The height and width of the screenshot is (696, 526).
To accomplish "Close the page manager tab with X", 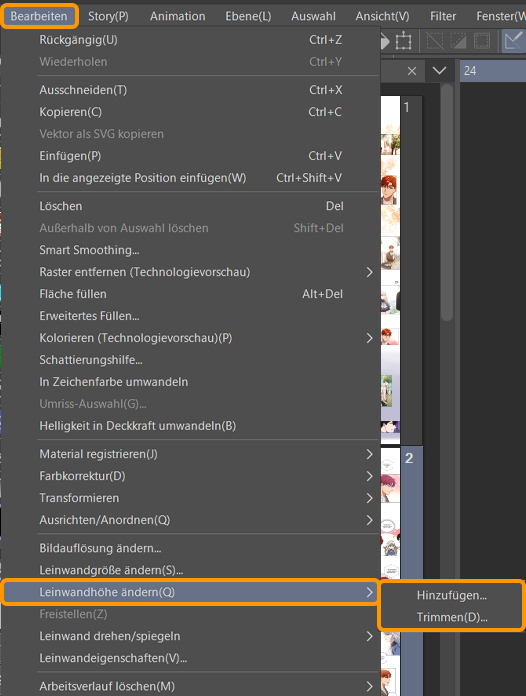I will point(412,71).
